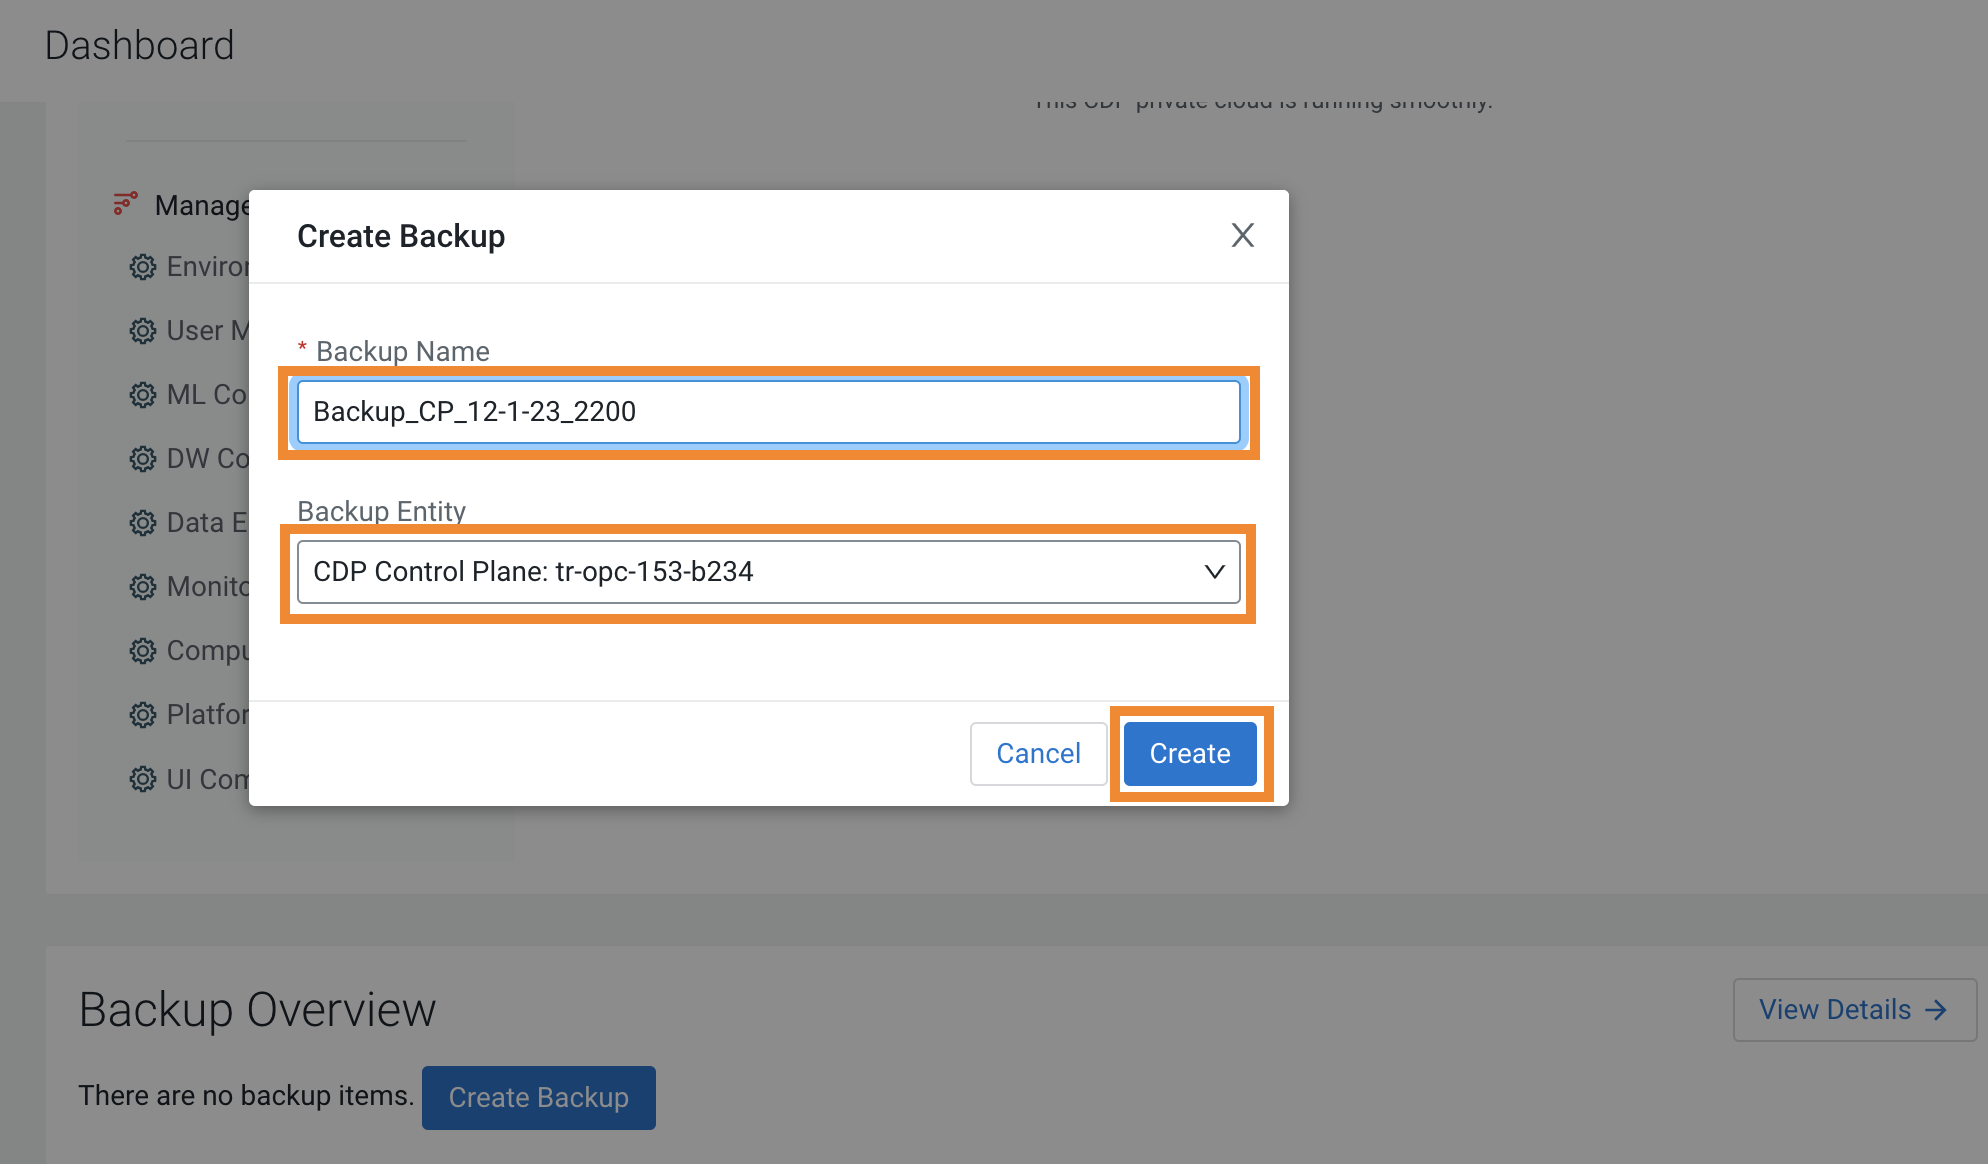Click the arrow icon next to View Details
The image size is (1988, 1164).
(x=1936, y=1009)
